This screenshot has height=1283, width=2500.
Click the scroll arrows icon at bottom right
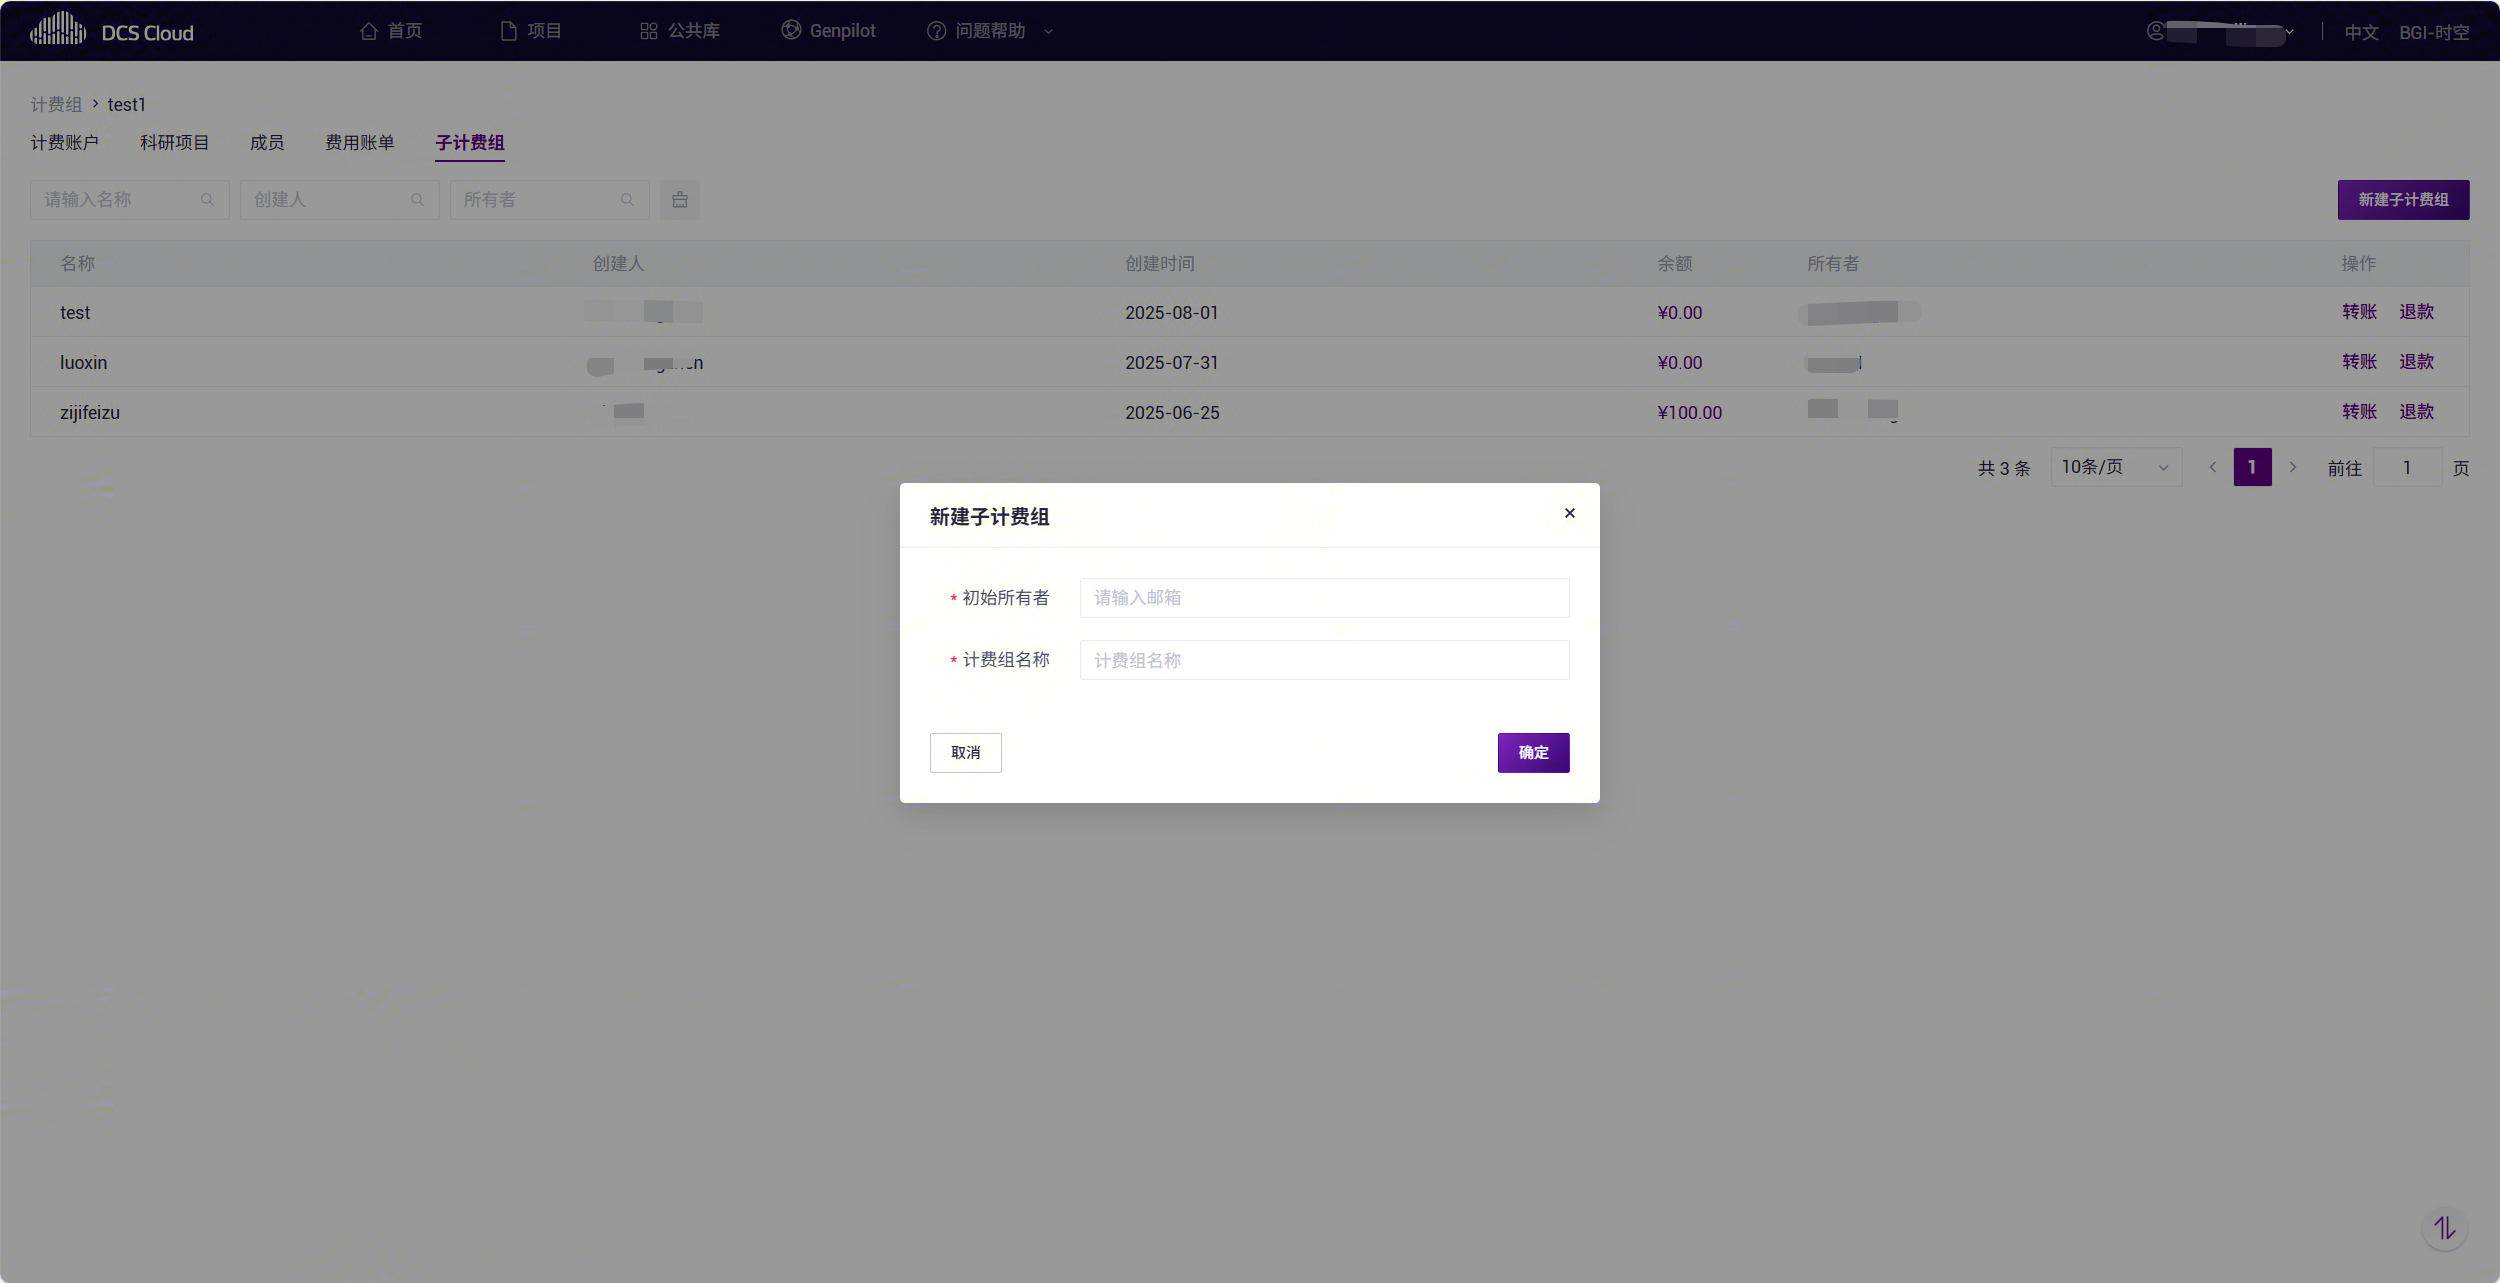(2445, 1228)
